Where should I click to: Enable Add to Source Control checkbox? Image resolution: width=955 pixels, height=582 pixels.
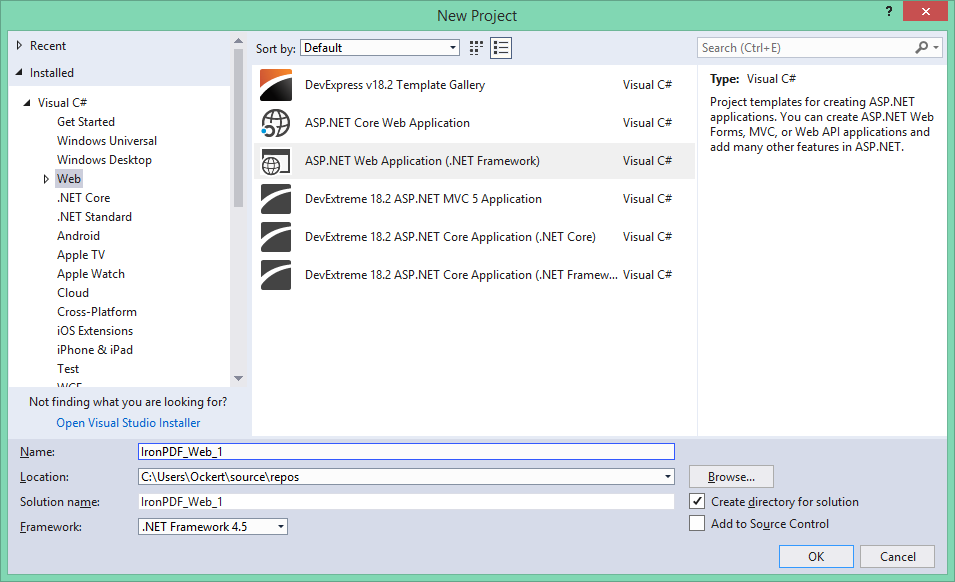(697, 524)
